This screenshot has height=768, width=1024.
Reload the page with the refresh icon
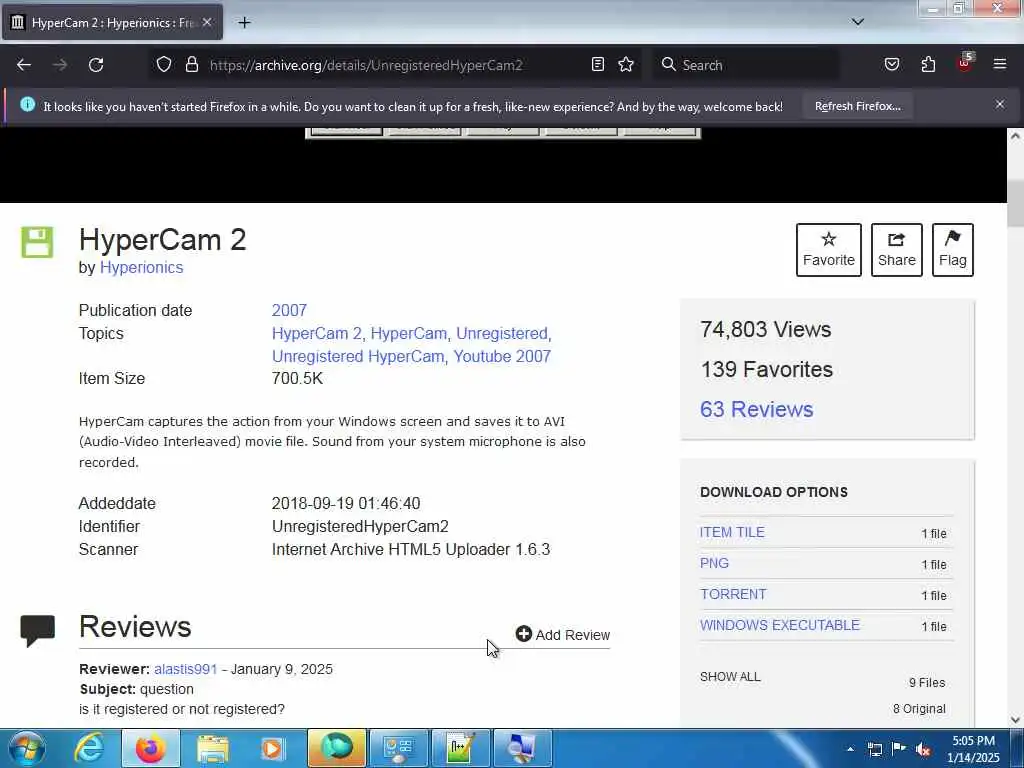point(96,65)
